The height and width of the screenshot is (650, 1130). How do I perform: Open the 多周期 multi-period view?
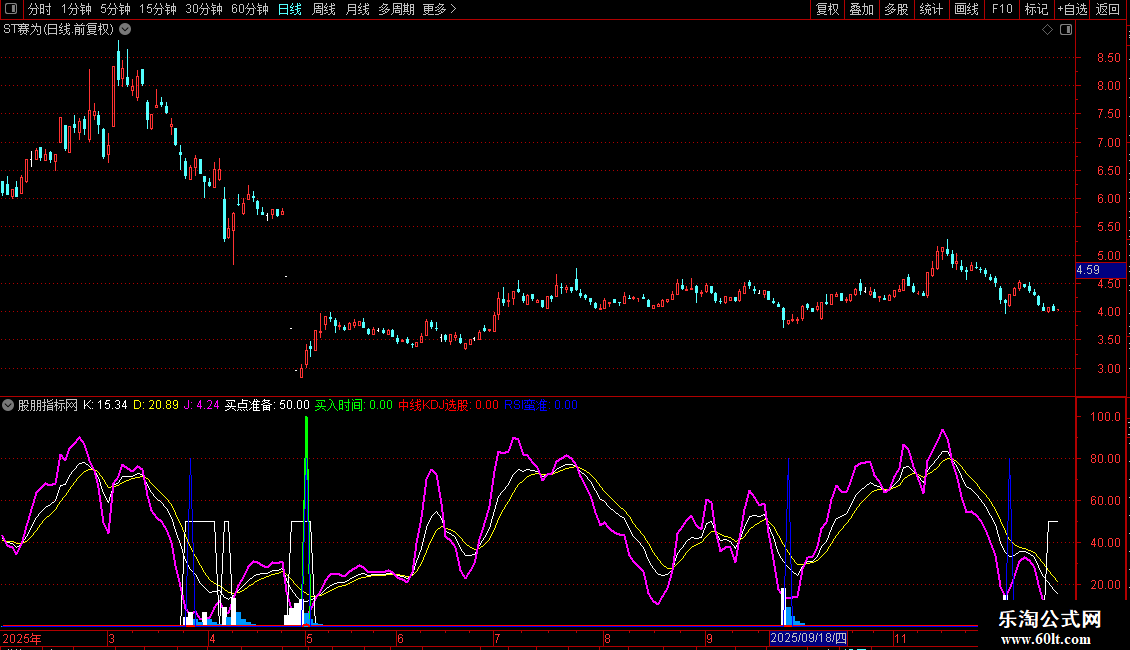point(396,10)
